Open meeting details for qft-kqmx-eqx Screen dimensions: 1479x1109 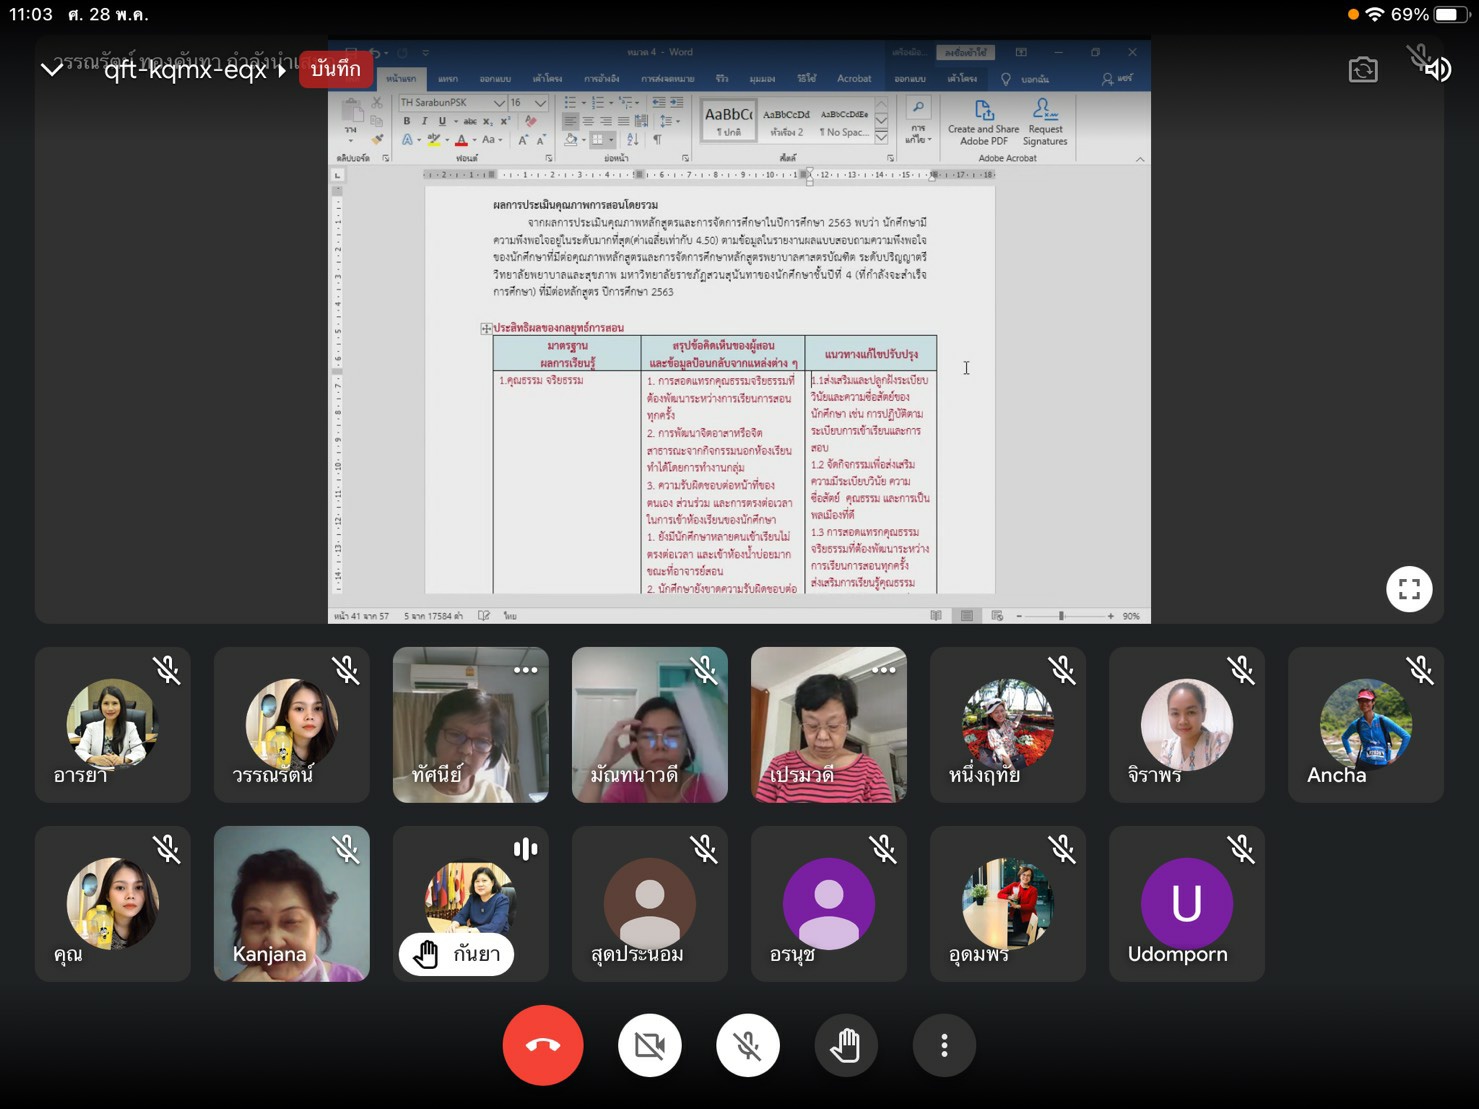pyautogui.click(x=190, y=69)
